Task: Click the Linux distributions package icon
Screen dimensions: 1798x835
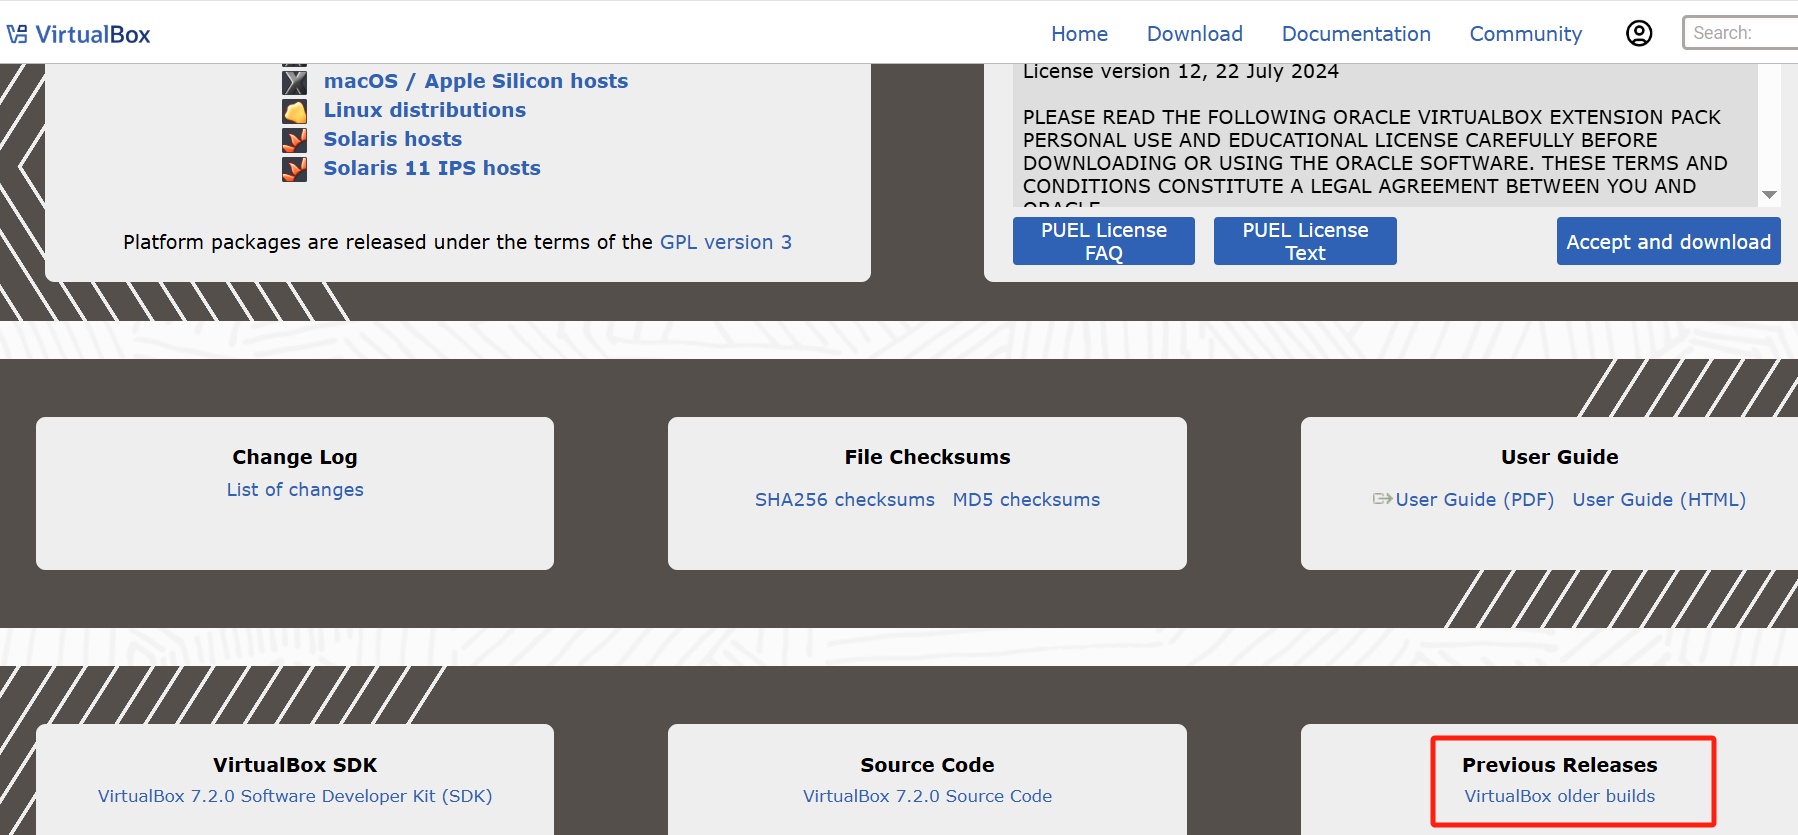Action: click(294, 111)
